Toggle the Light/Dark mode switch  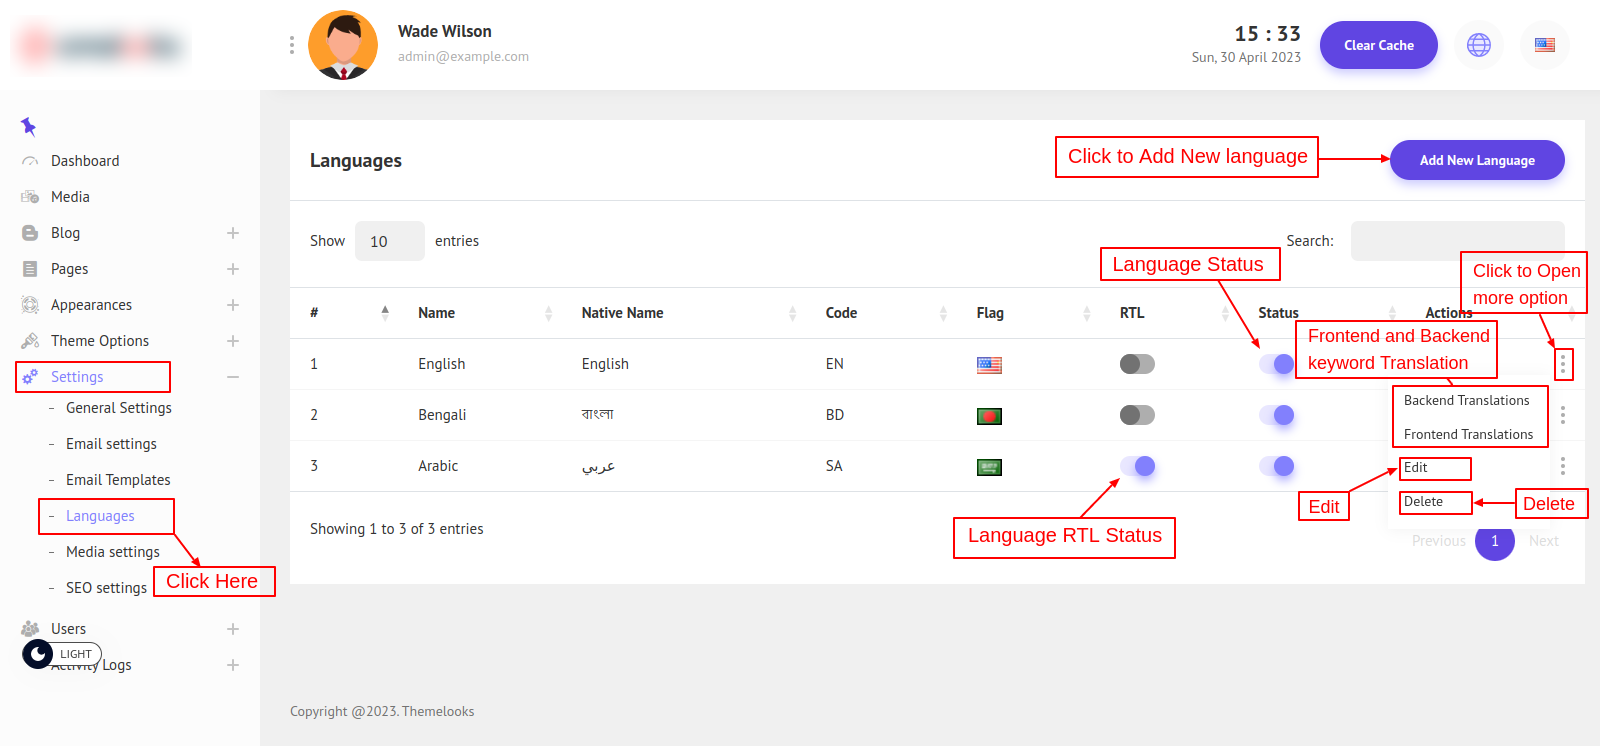[38, 654]
